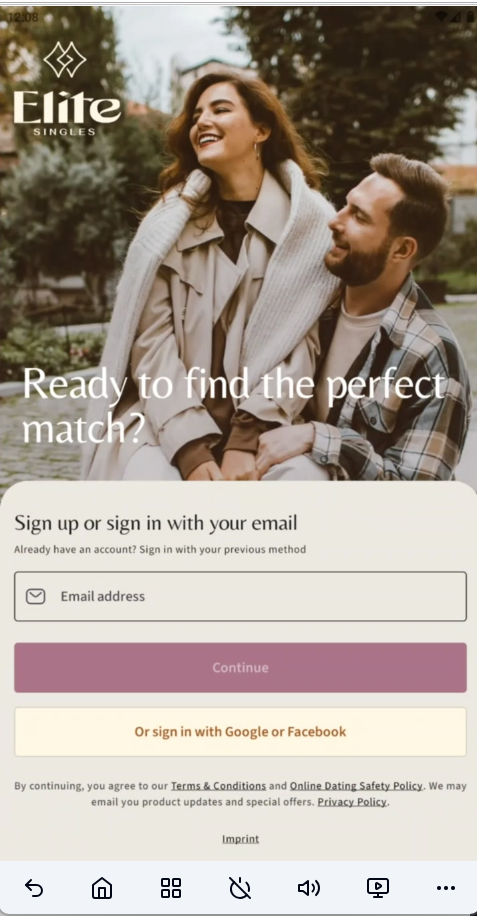This screenshot has width=477, height=916.
Task: Click the diamond emblem above Elite logo
Action: (65, 60)
